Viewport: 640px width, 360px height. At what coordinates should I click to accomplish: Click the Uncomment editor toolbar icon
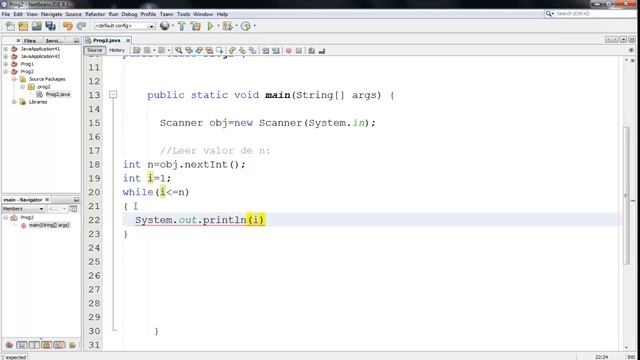(x=322, y=51)
